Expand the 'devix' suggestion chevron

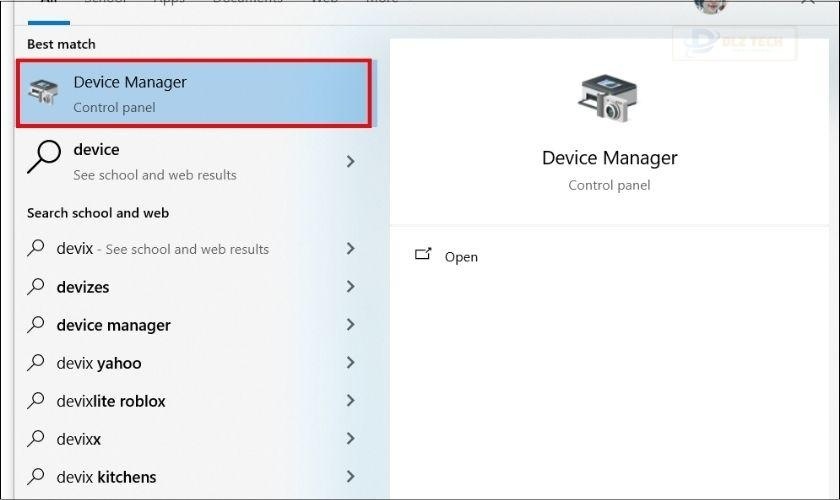(x=350, y=248)
